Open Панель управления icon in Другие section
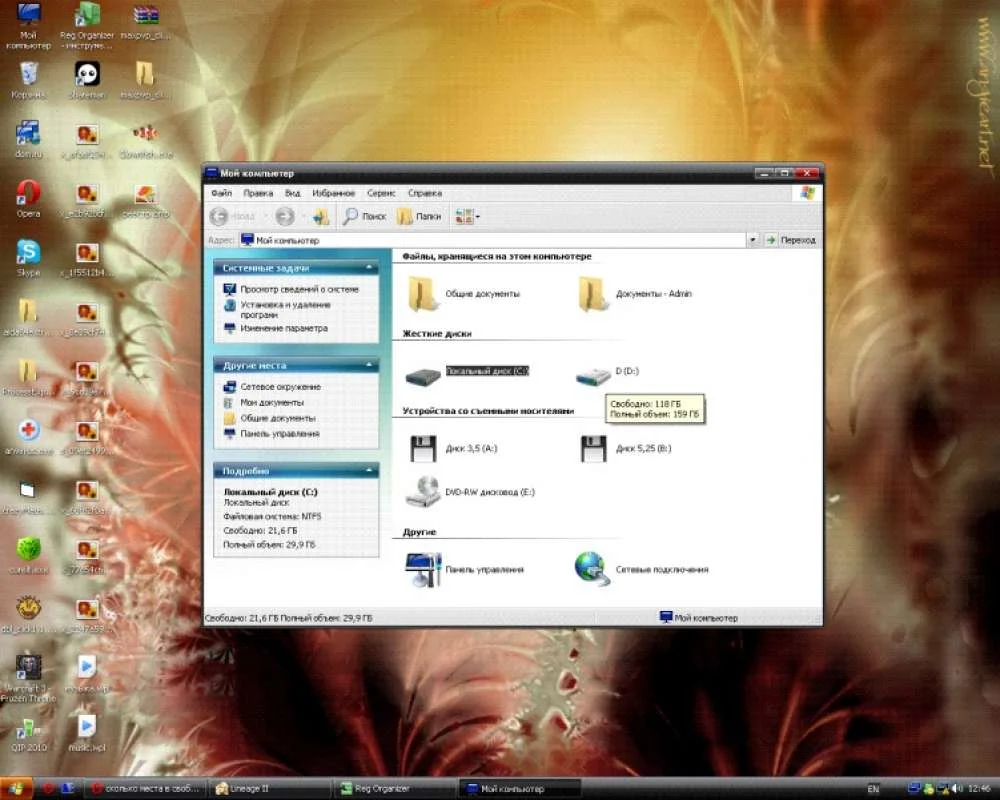This screenshot has width=1000, height=800. pos(423,569)
